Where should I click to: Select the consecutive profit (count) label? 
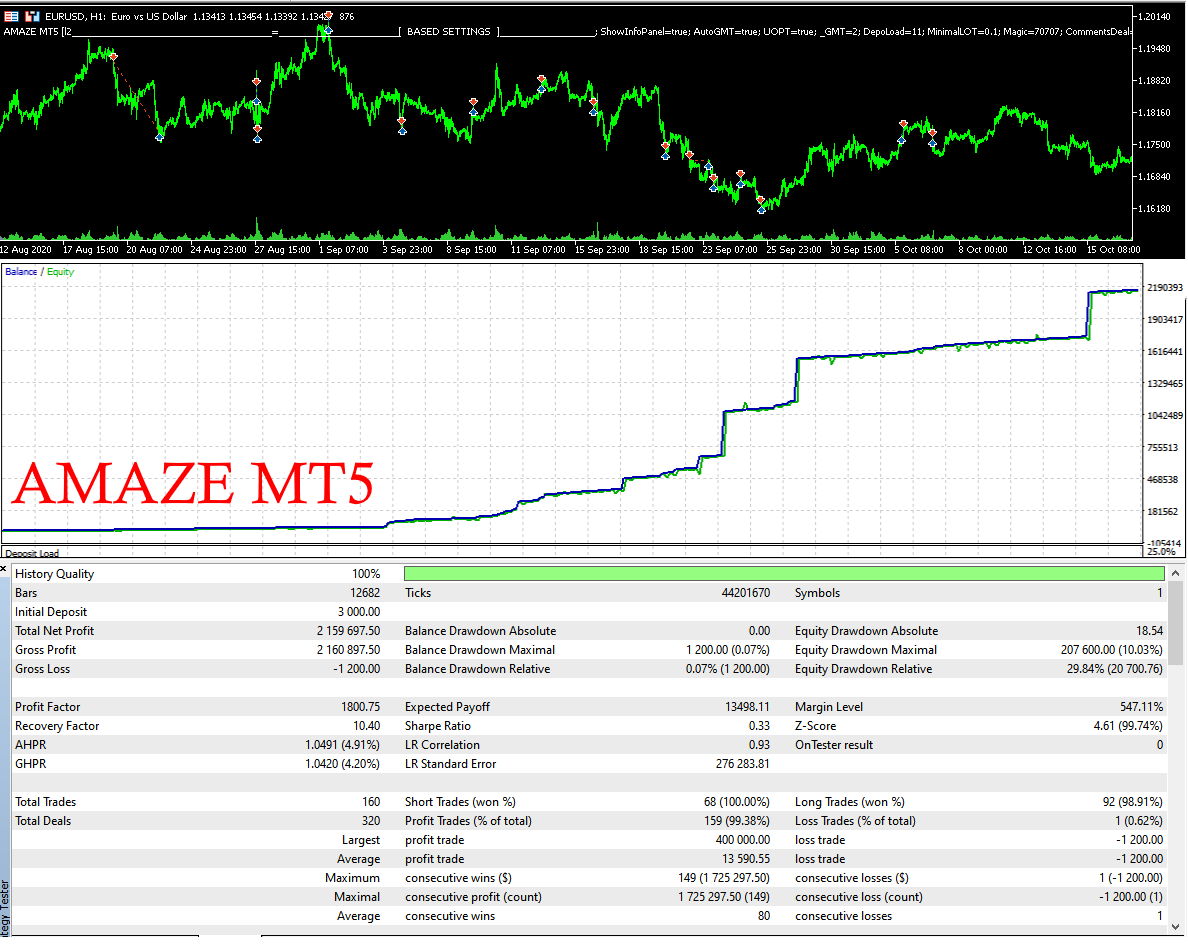(473, 896)
